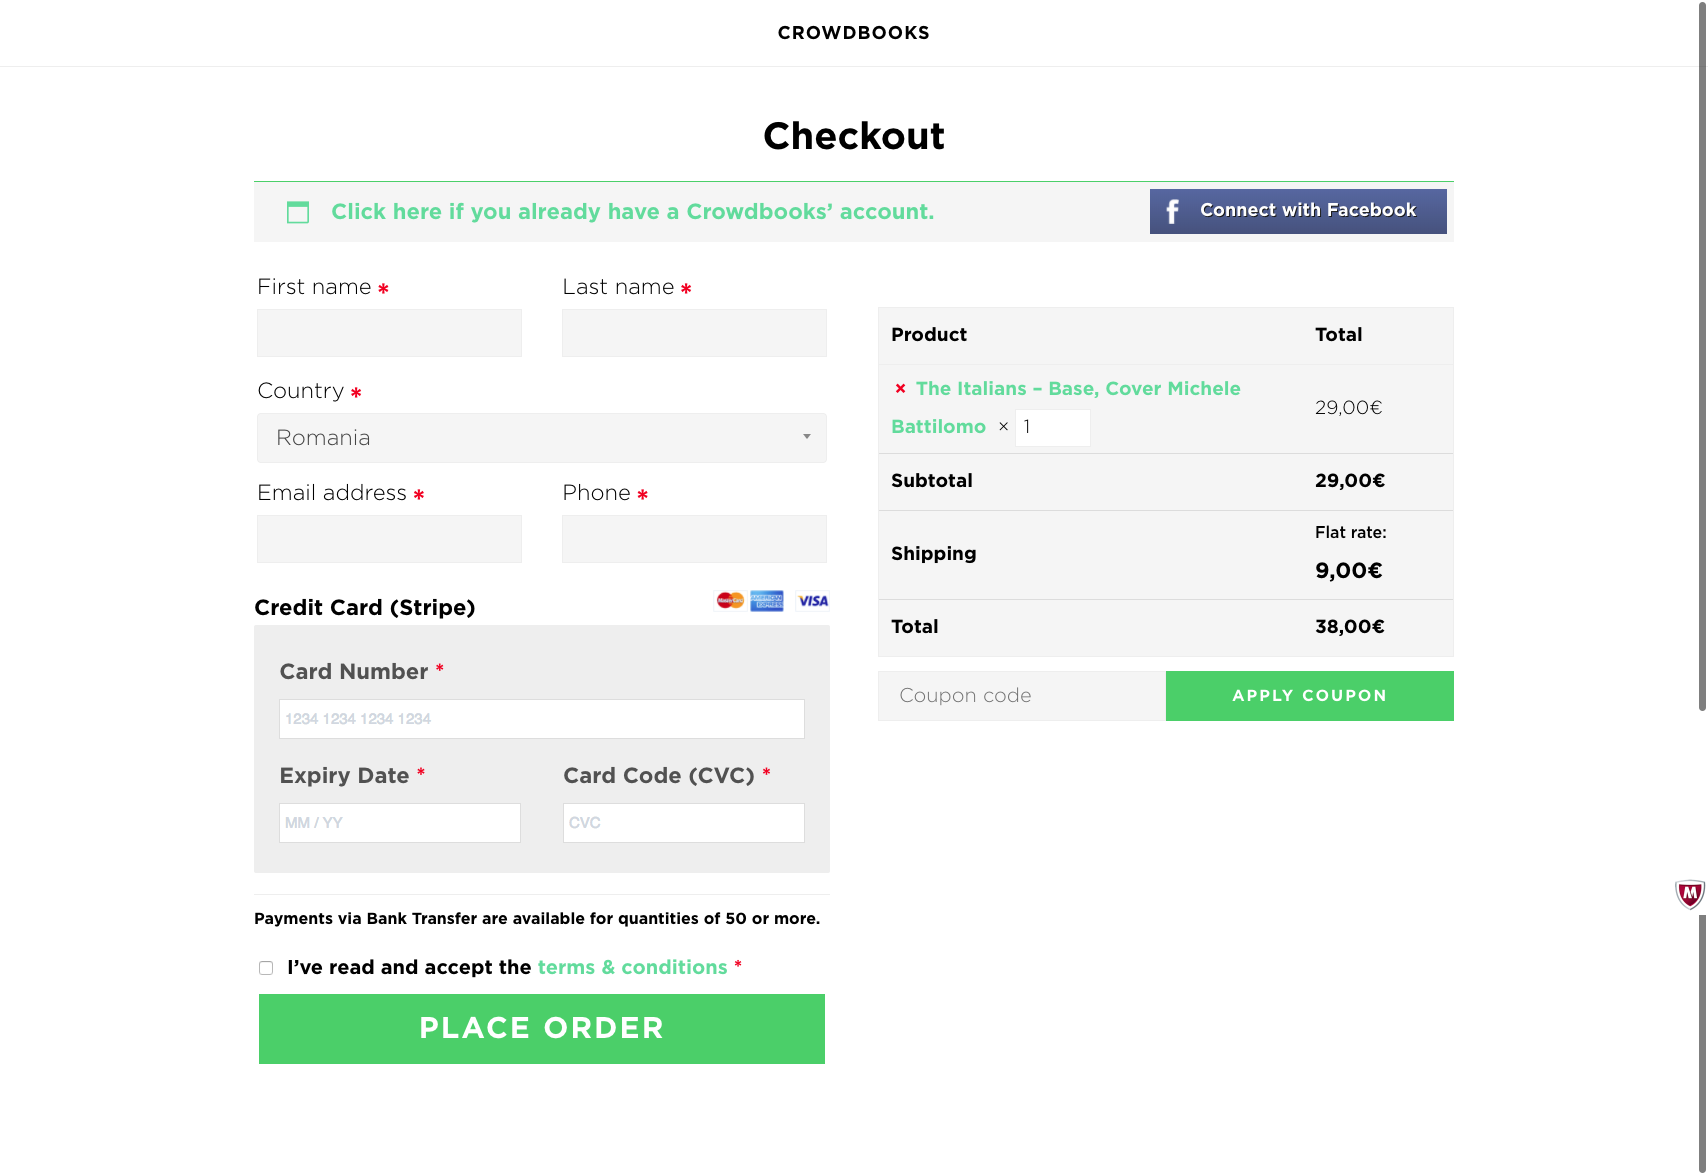Click the Visa card icon
Viewport: 1708px width, 1175px height.
pos(813,601)
